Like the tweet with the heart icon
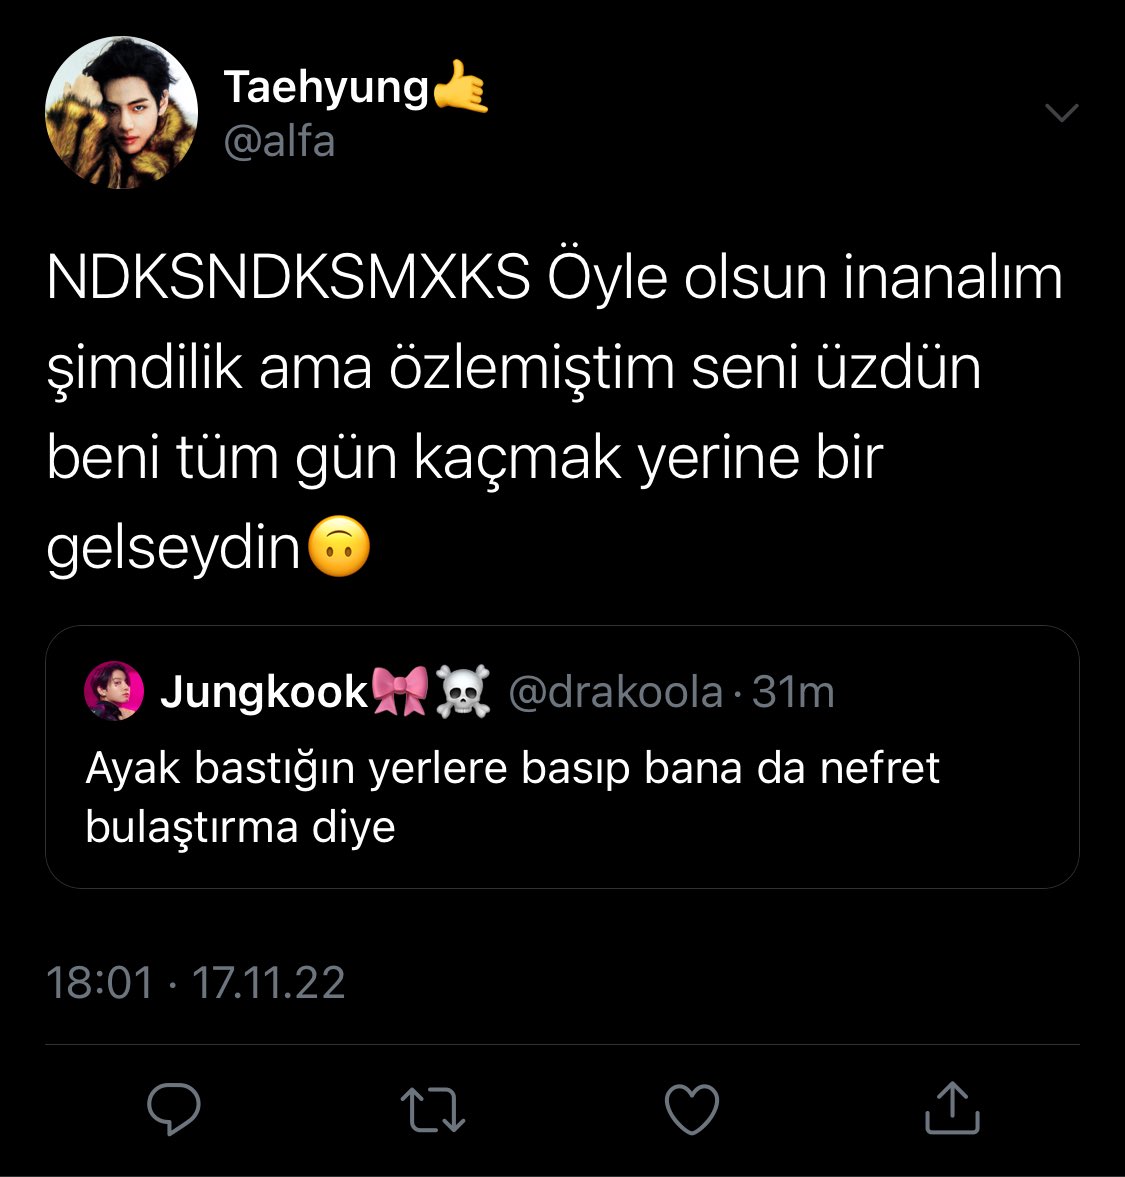The width and height of the screenshot is (1125, 1177). [x=692, y=1109]
